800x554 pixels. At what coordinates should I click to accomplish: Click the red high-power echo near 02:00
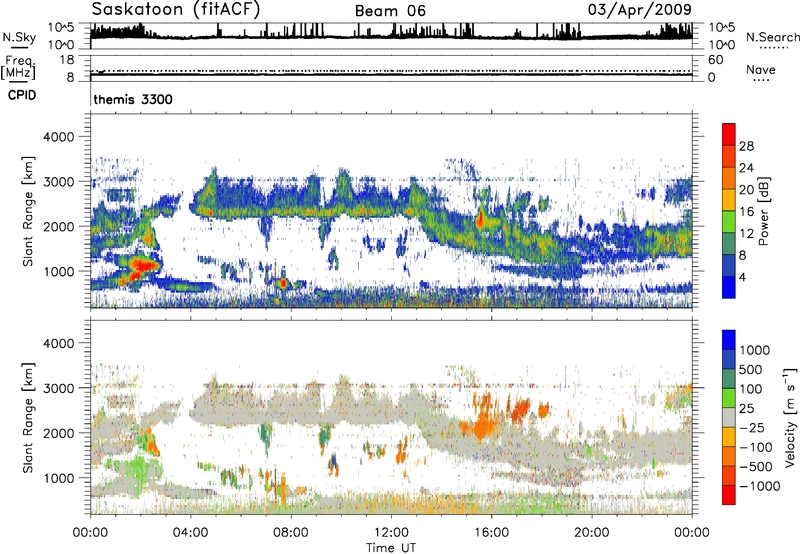(144, 265)
